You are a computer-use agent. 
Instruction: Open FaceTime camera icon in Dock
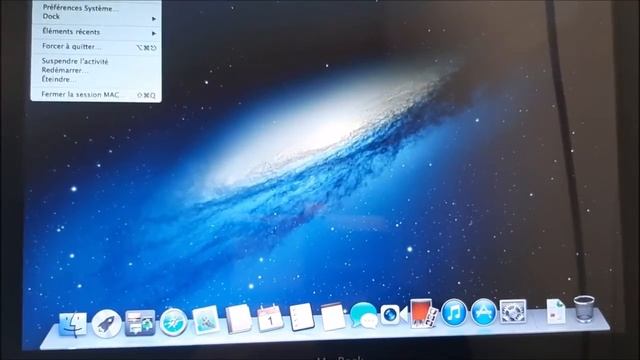(394, 314)
